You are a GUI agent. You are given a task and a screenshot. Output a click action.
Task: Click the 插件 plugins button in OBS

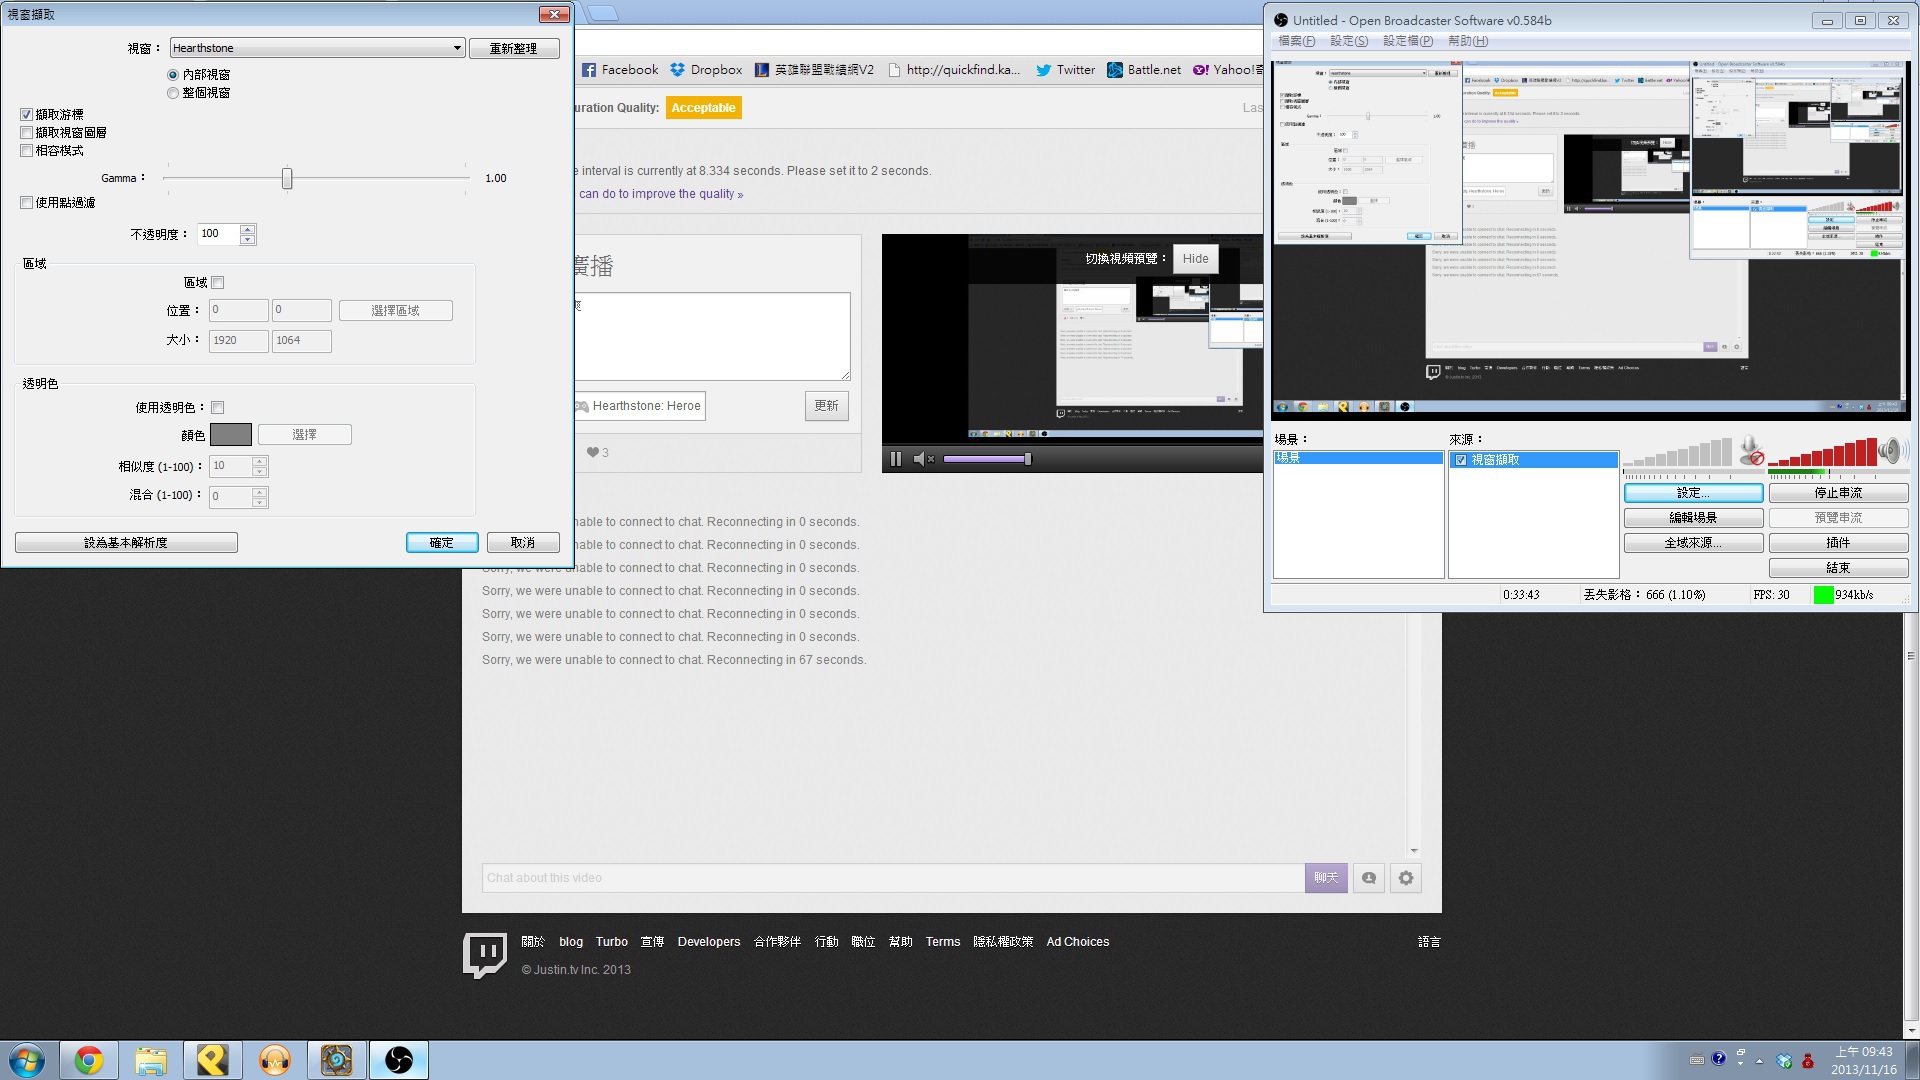(1838, 543)
